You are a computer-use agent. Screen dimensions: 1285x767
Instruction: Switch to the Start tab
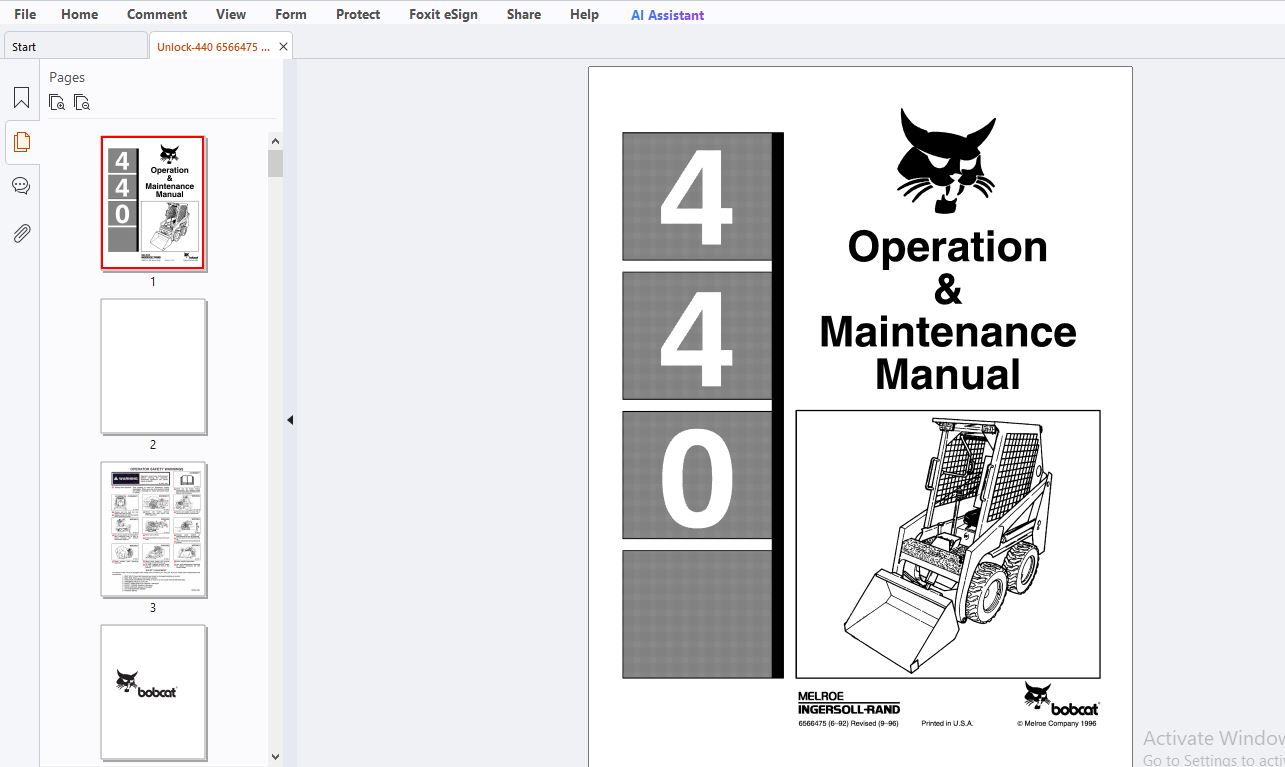point(75,46)
